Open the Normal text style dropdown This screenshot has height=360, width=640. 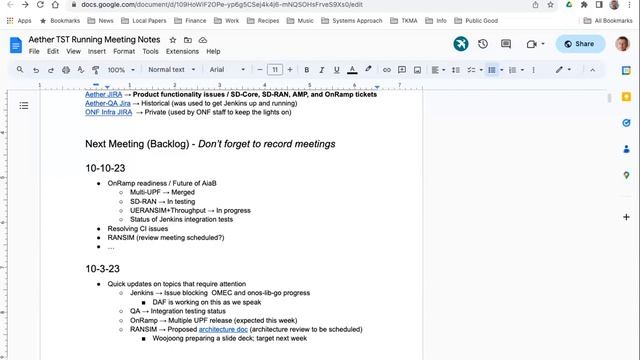pos(171,70)
